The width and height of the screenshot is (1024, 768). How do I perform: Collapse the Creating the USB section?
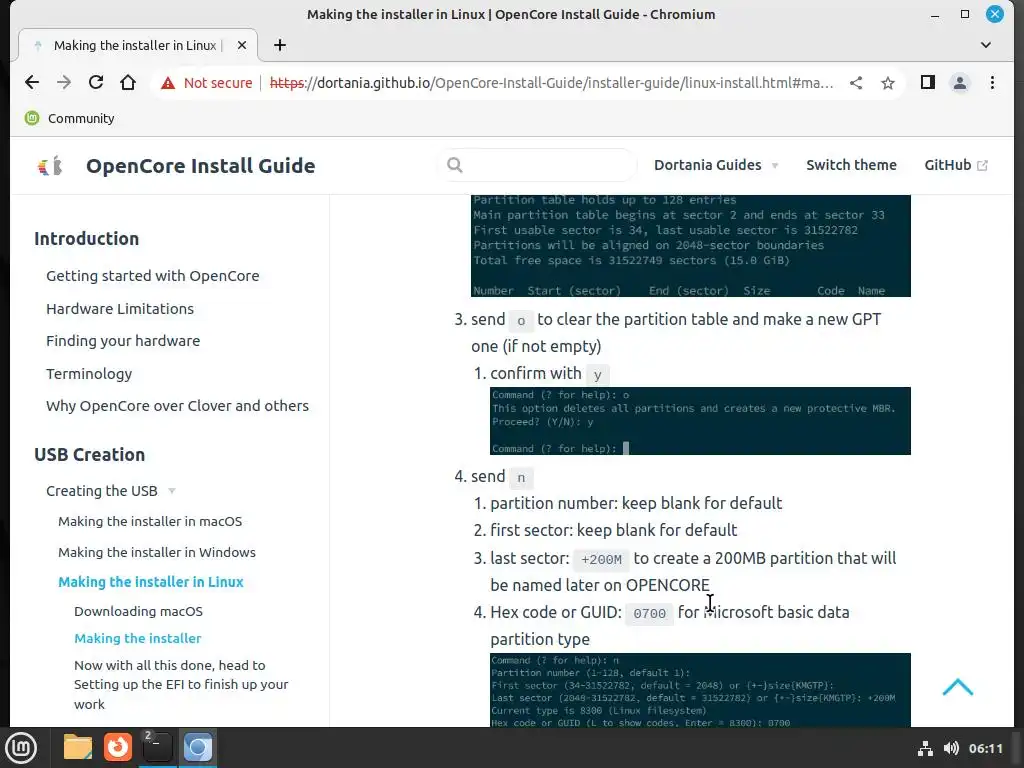click(x=111, y=491)
